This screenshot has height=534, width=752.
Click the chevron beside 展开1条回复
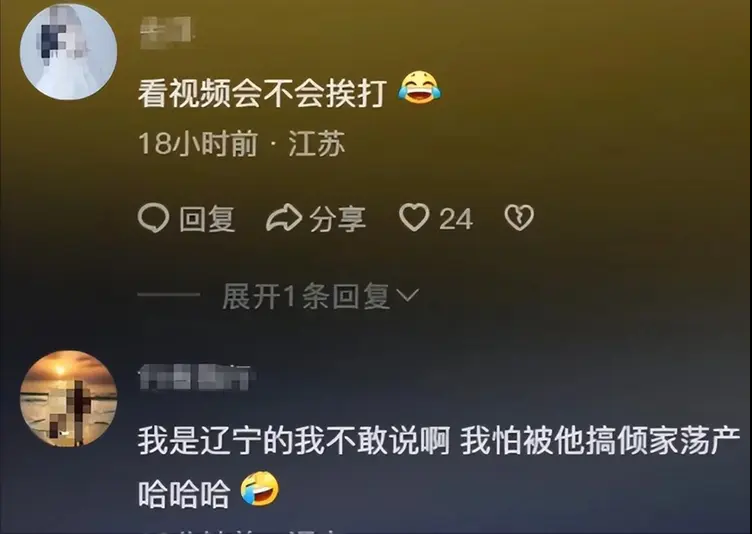[408, 295]
